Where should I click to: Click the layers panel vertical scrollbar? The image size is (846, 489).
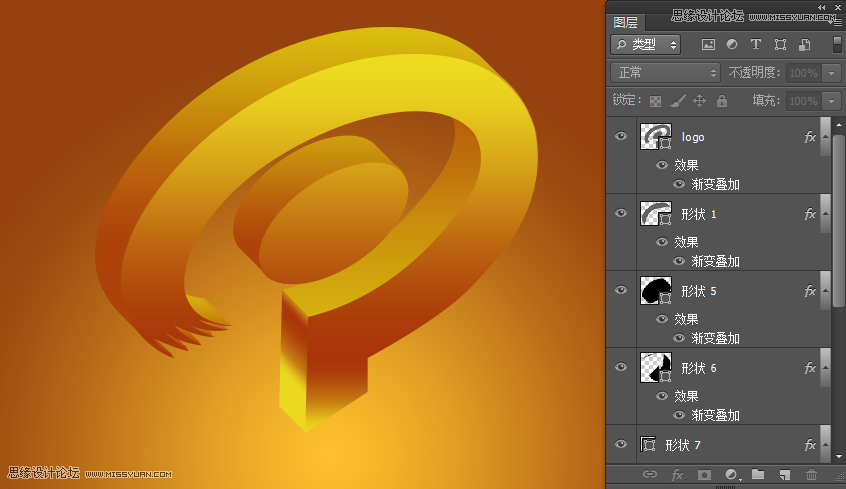838,221
